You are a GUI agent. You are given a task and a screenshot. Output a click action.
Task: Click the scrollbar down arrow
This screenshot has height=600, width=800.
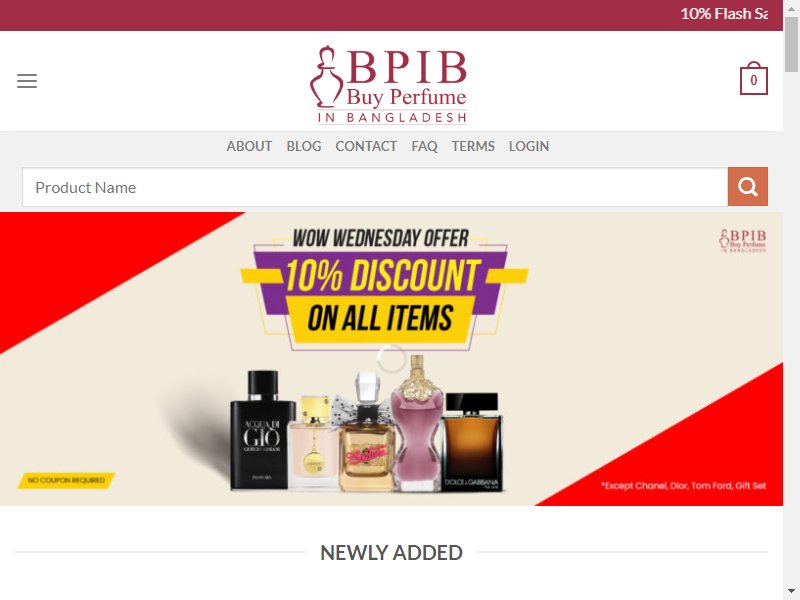791,591
